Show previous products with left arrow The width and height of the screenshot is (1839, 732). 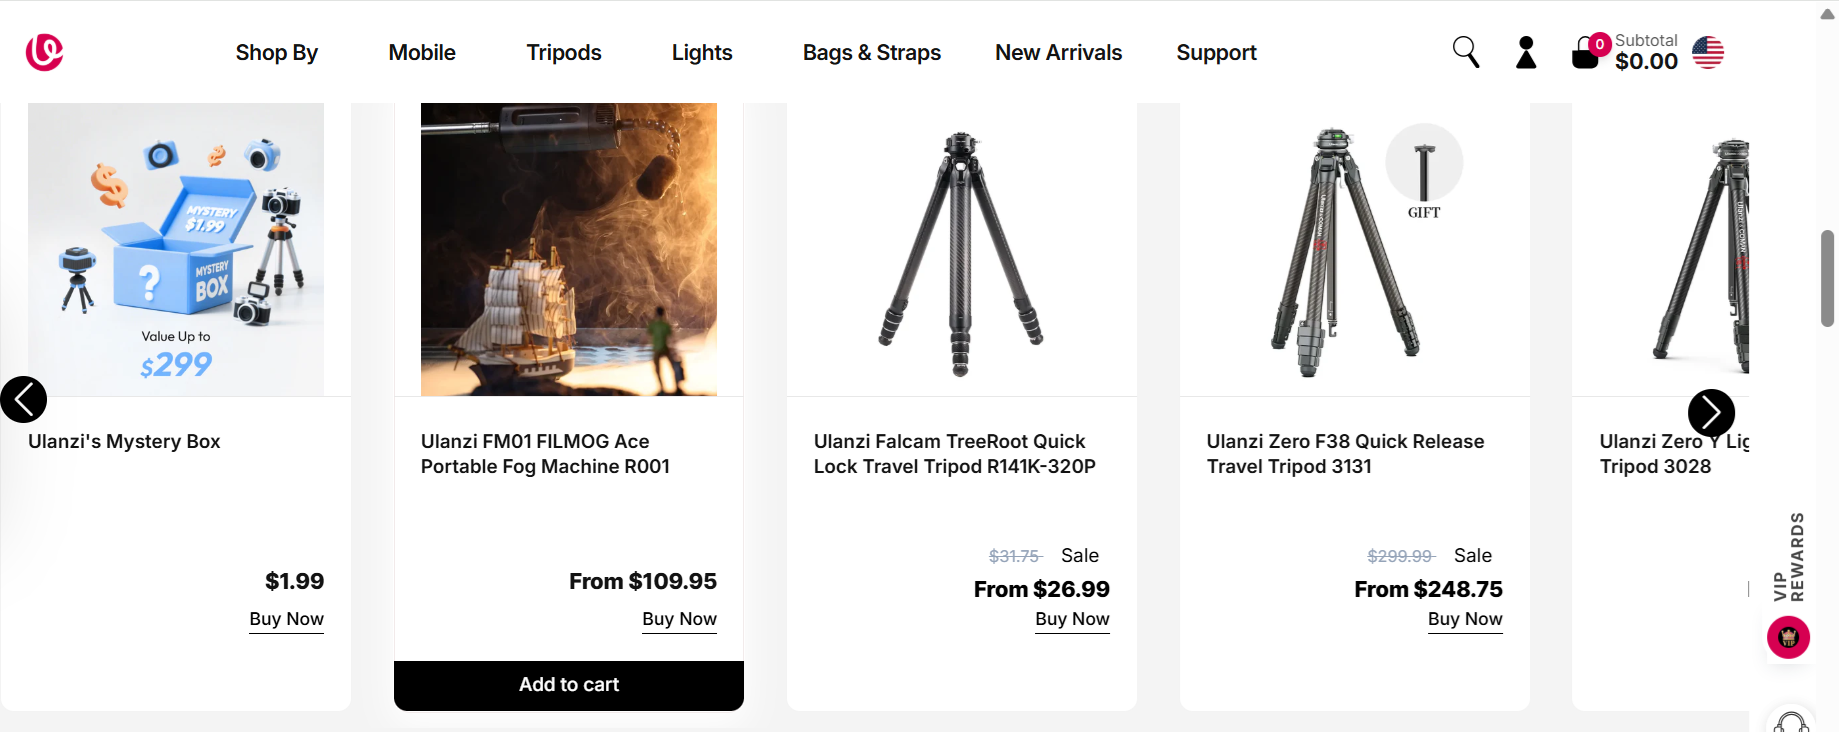pos(24,400)
